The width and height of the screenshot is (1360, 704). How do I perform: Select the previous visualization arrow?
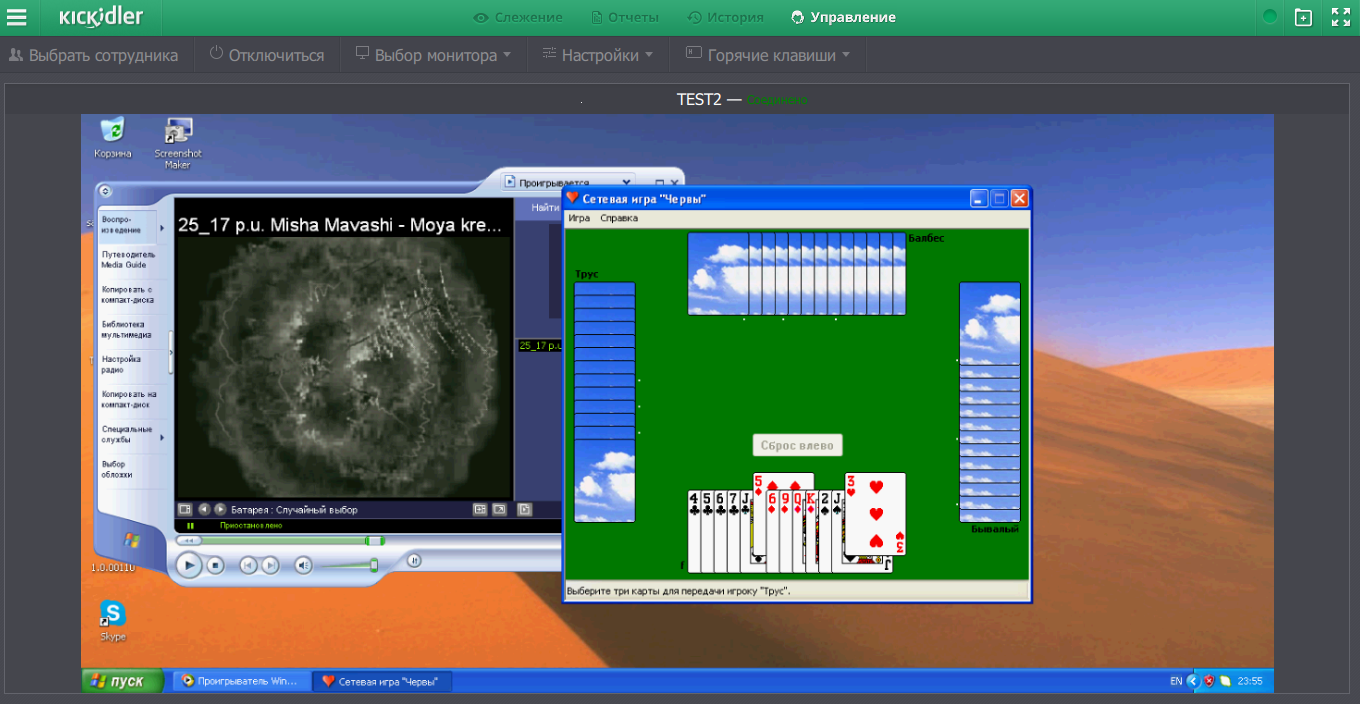[x=203, y=509]
